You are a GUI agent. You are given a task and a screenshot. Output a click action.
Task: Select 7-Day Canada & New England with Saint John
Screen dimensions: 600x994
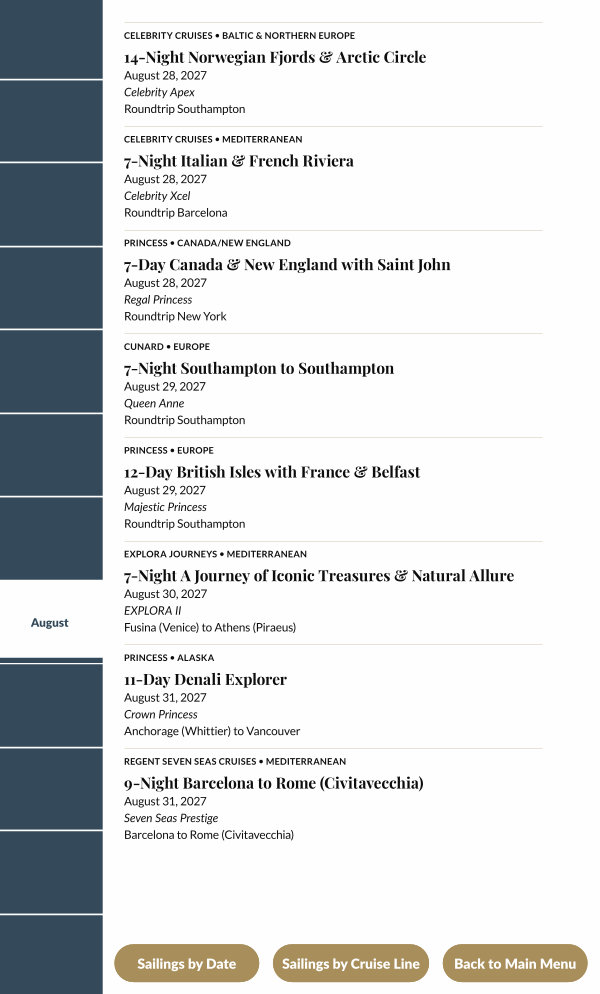pyautogui.click(x=287, y=265)
